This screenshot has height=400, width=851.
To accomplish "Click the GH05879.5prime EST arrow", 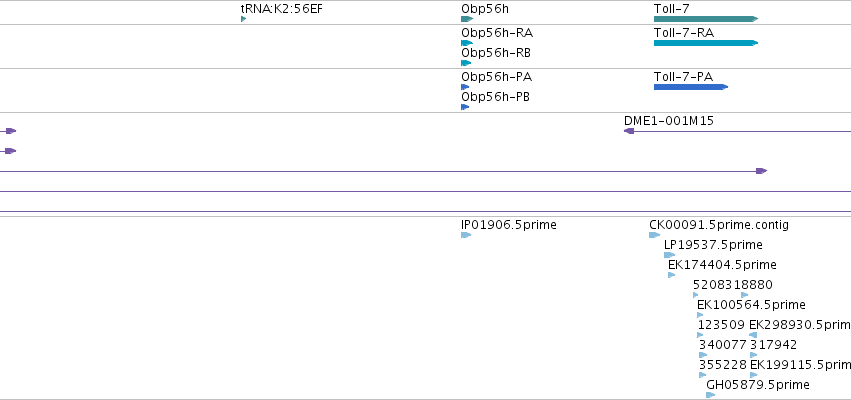I will coord(711,395).
